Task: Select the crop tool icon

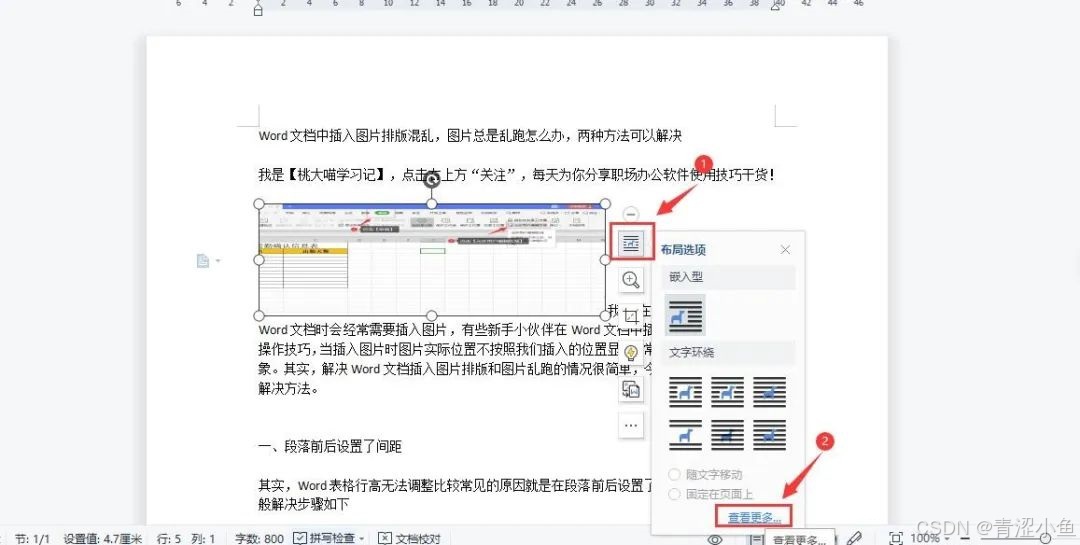Action: tap(630, 316)
